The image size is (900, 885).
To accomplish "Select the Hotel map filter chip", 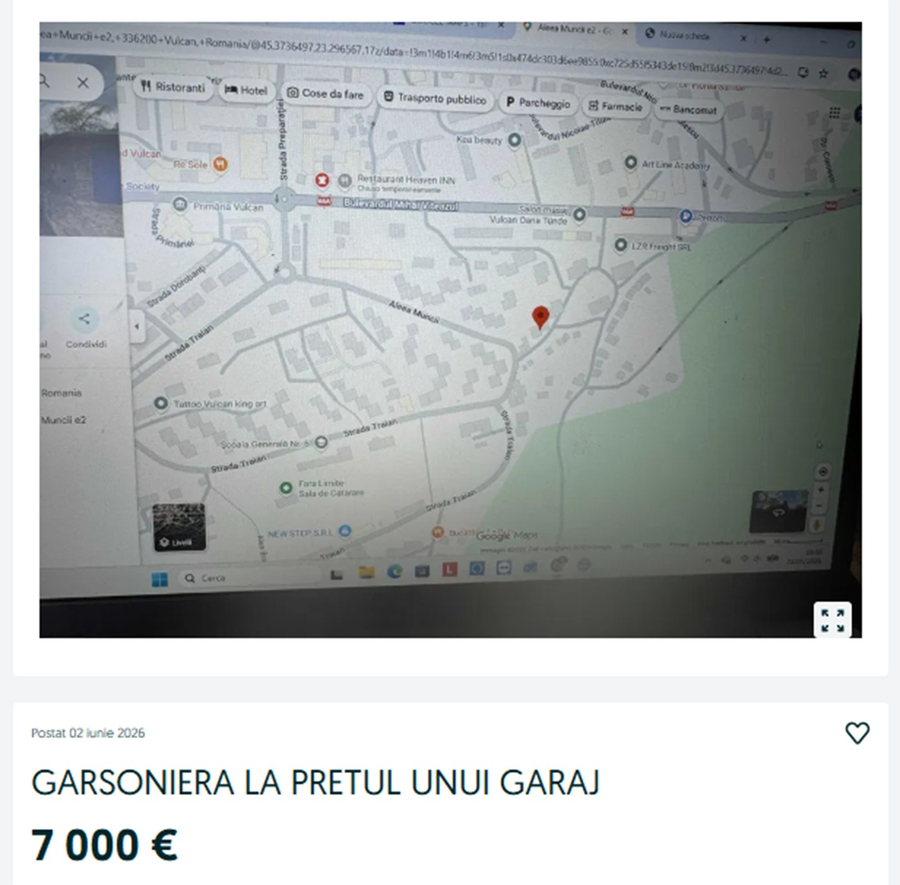I will tap(246, 90).
